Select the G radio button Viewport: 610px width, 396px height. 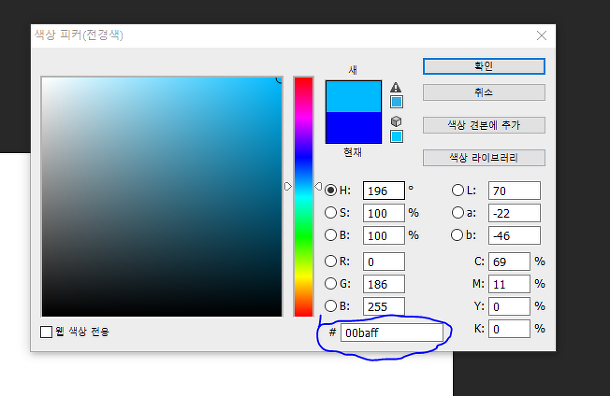(x=331, y=283)
